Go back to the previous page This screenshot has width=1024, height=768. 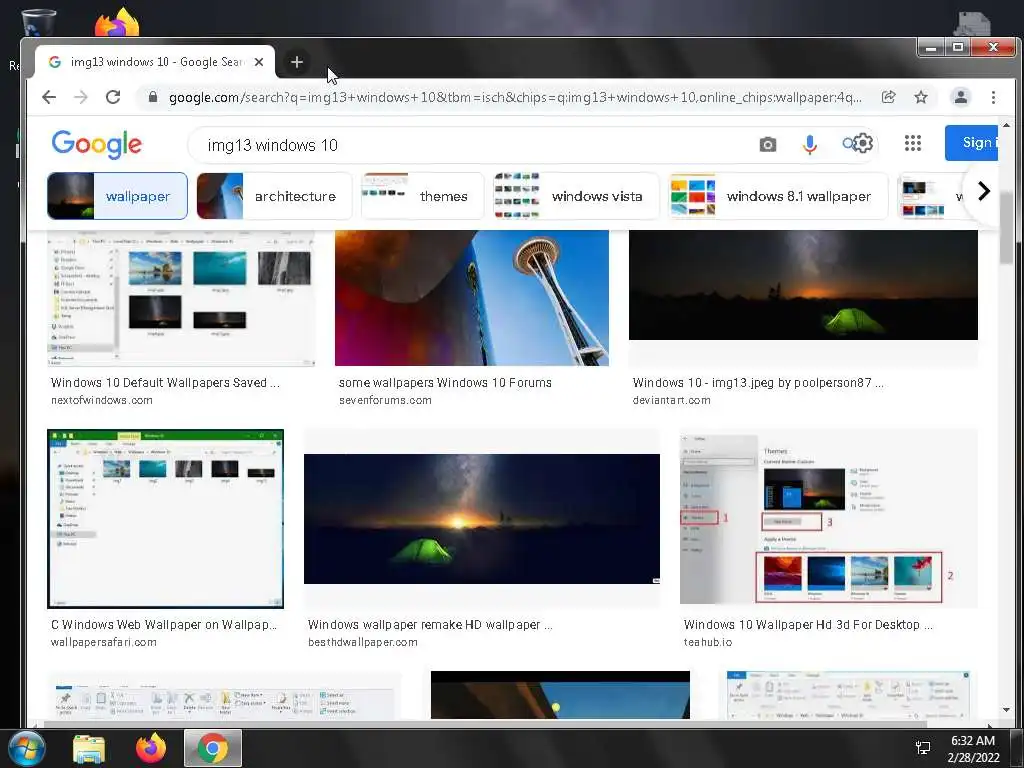point(49,97)
